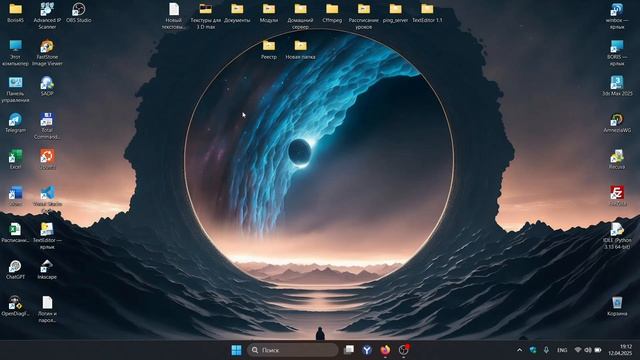Select the SADP desktop shortcut
This screenshot has width=640, height=360.
pyautogui.click(x=47, y=86)
